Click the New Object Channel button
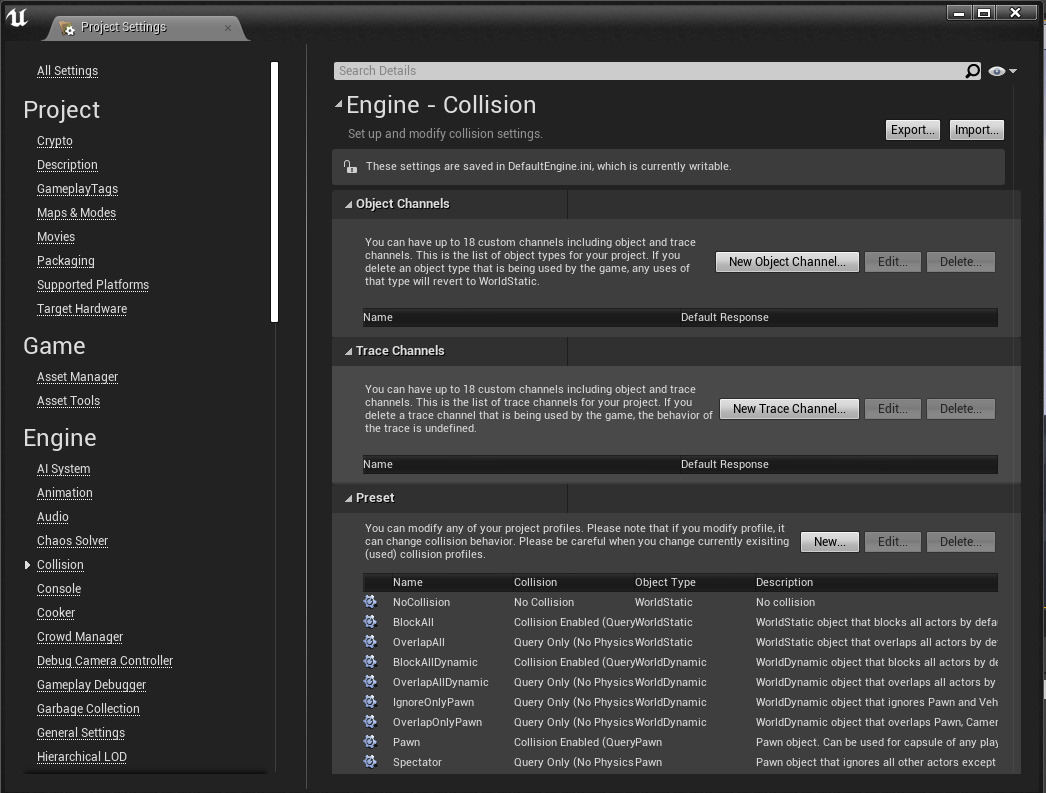 [x=787, y=262]
